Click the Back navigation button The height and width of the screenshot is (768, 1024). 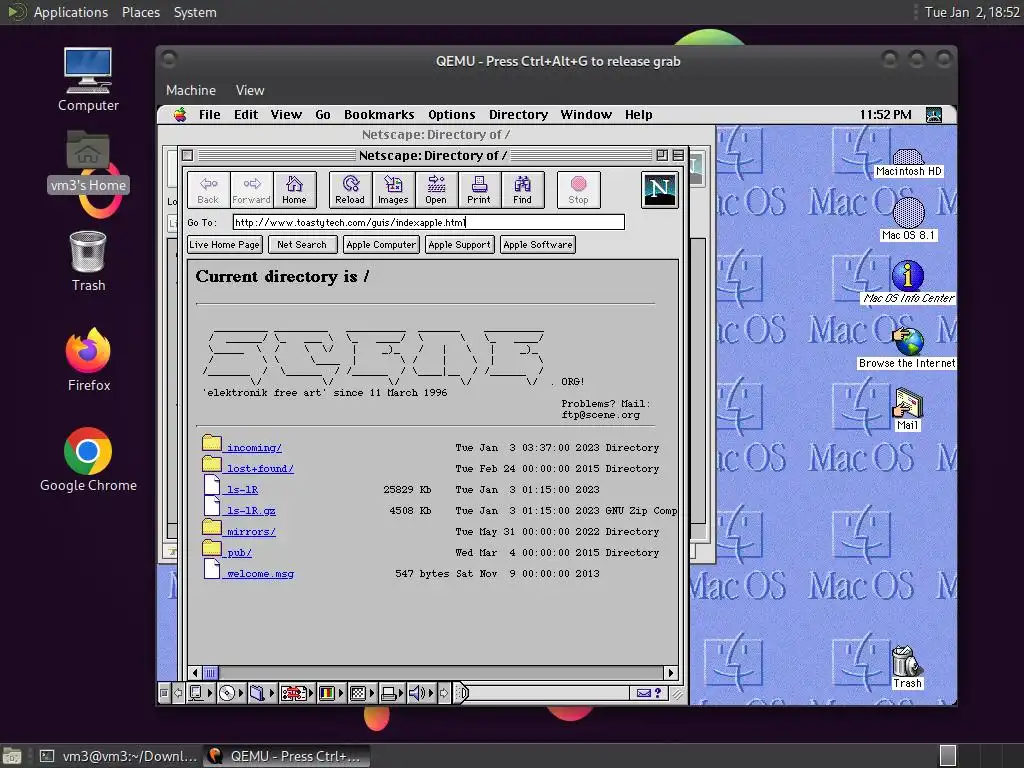point(208,190)
